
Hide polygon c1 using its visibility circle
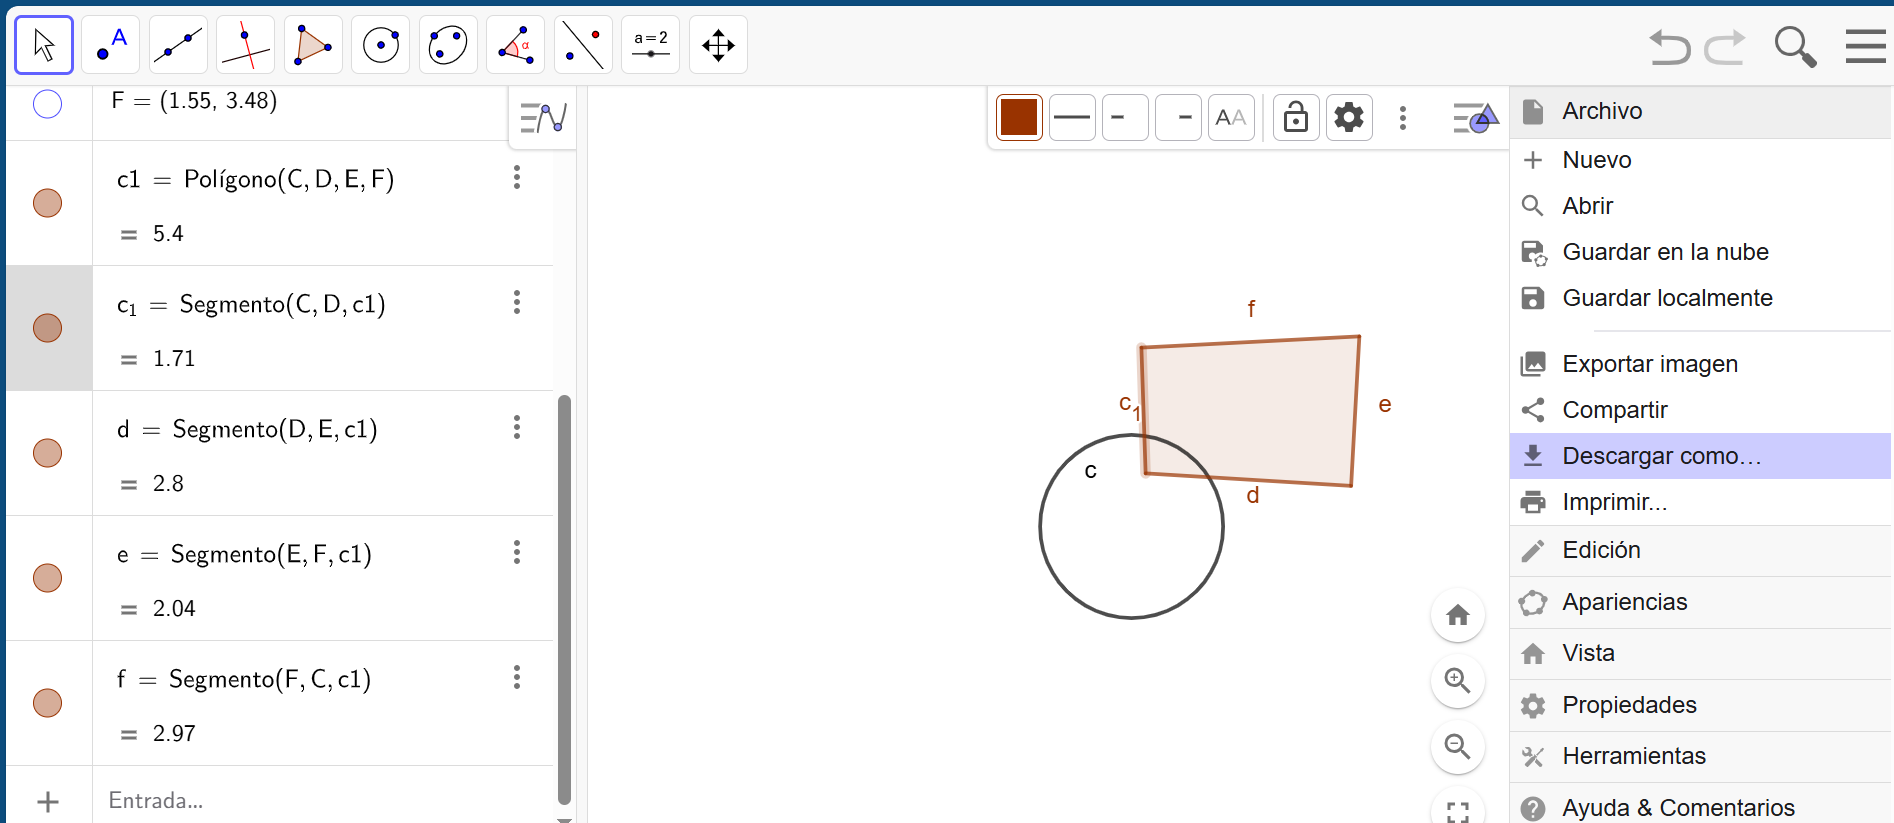click(x=47, y=203)
